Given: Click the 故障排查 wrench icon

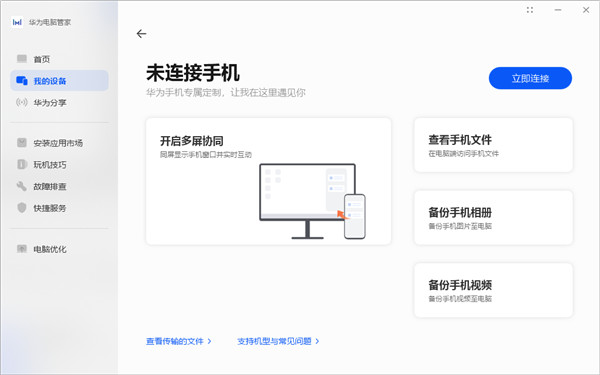Looking at the screenshot, I should click(x=22, y=186).
